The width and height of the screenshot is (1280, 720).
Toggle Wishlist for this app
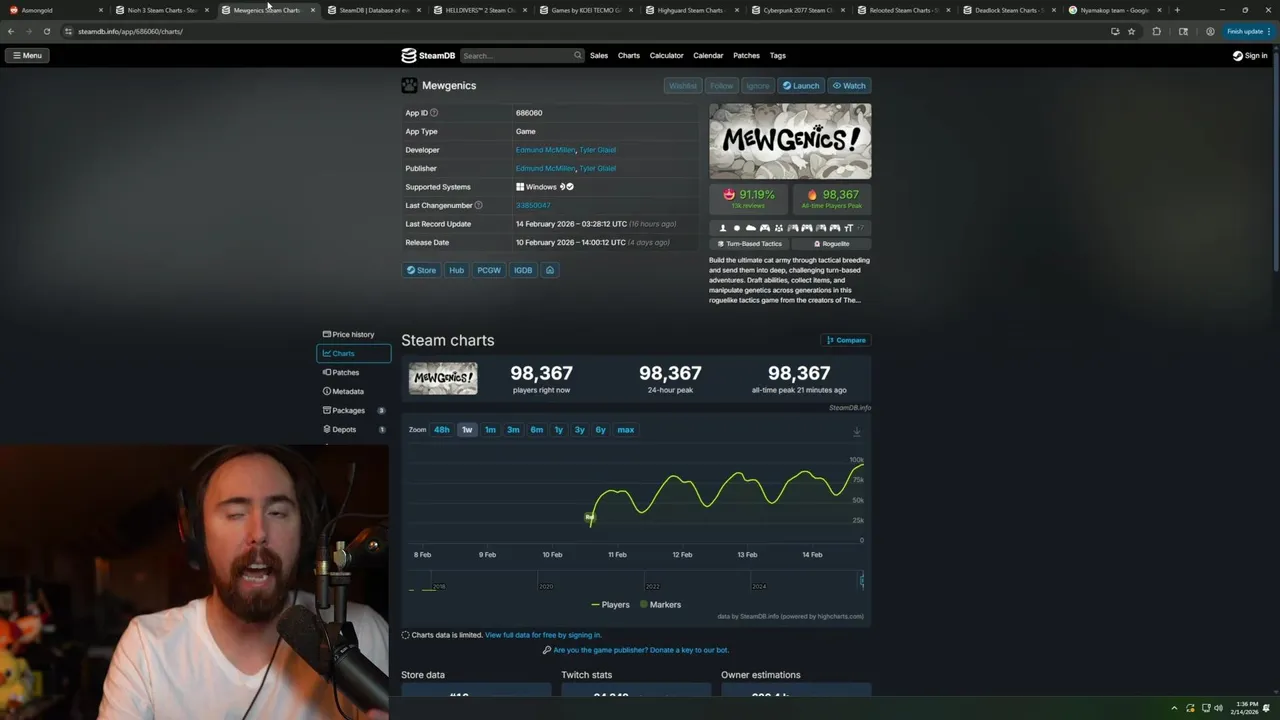(x=683, y=86)
